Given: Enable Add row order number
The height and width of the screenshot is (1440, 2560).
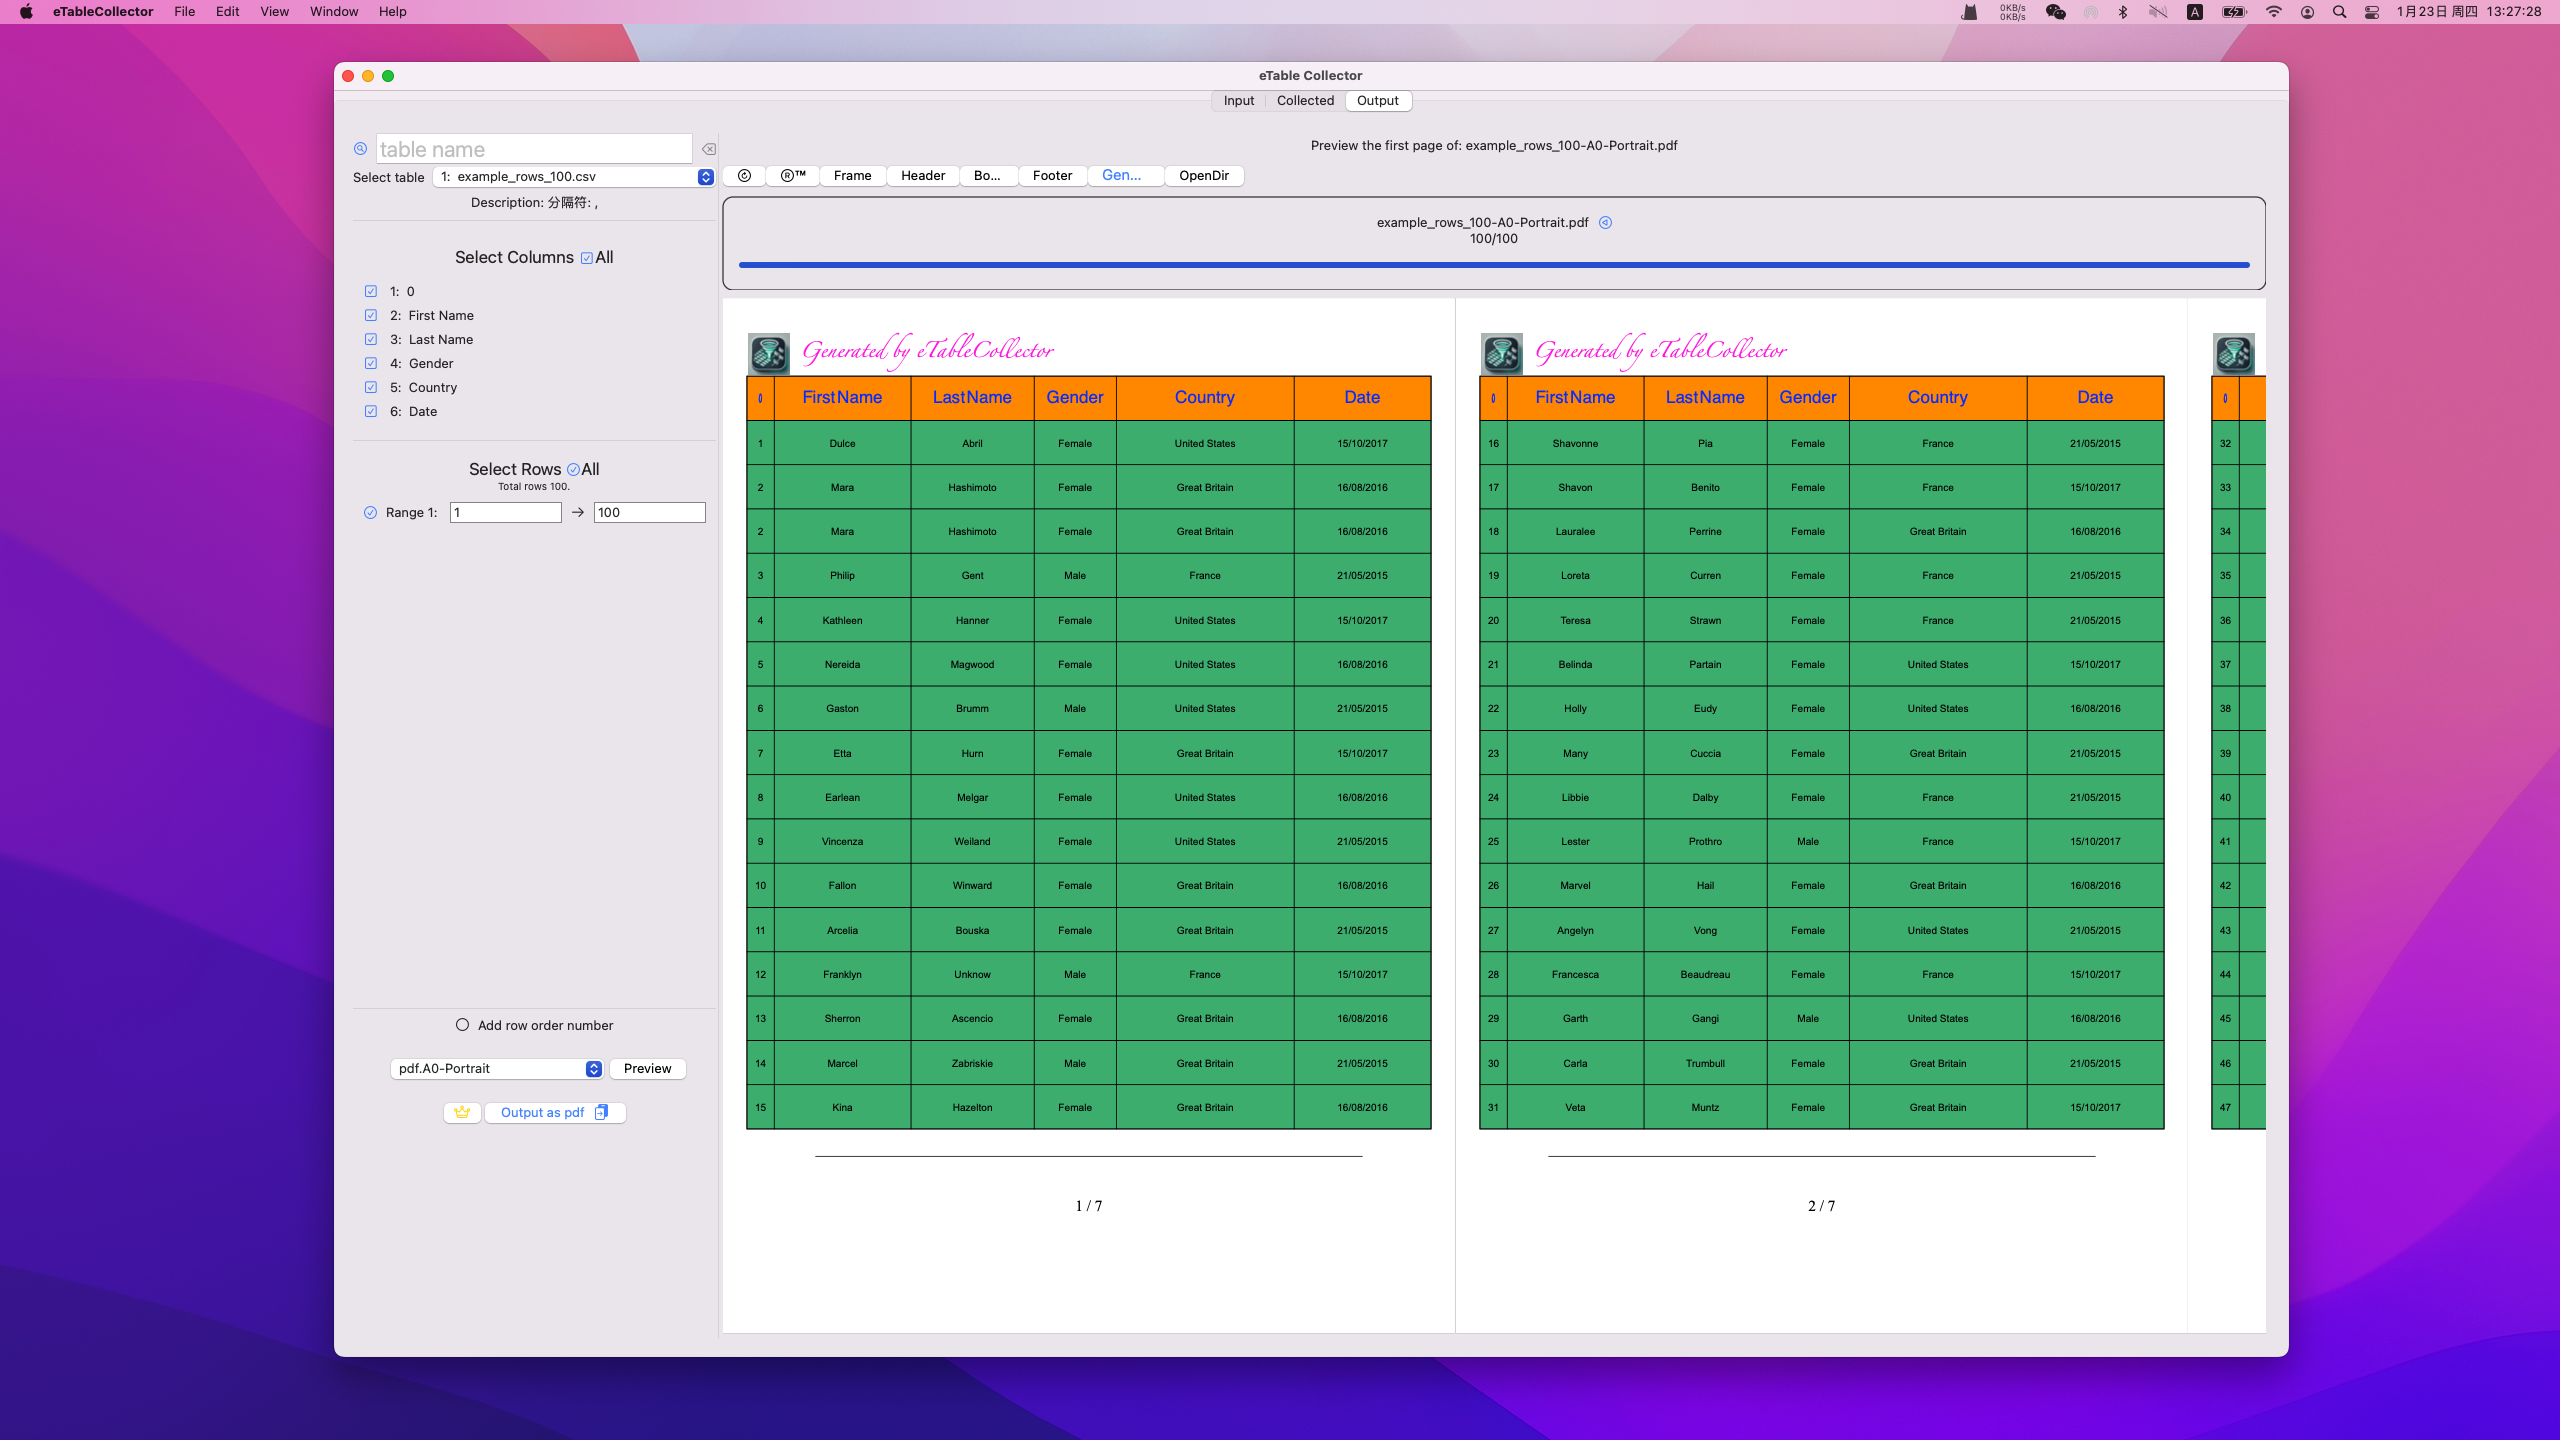Looking at the screenshot, I should pyautogui.click(x=462, y=1025).
